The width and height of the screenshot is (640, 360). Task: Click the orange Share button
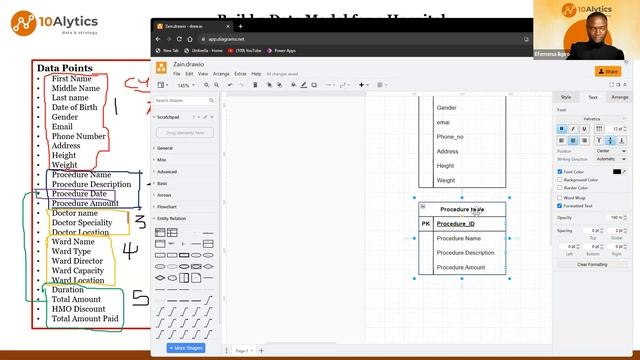point(608,71)
